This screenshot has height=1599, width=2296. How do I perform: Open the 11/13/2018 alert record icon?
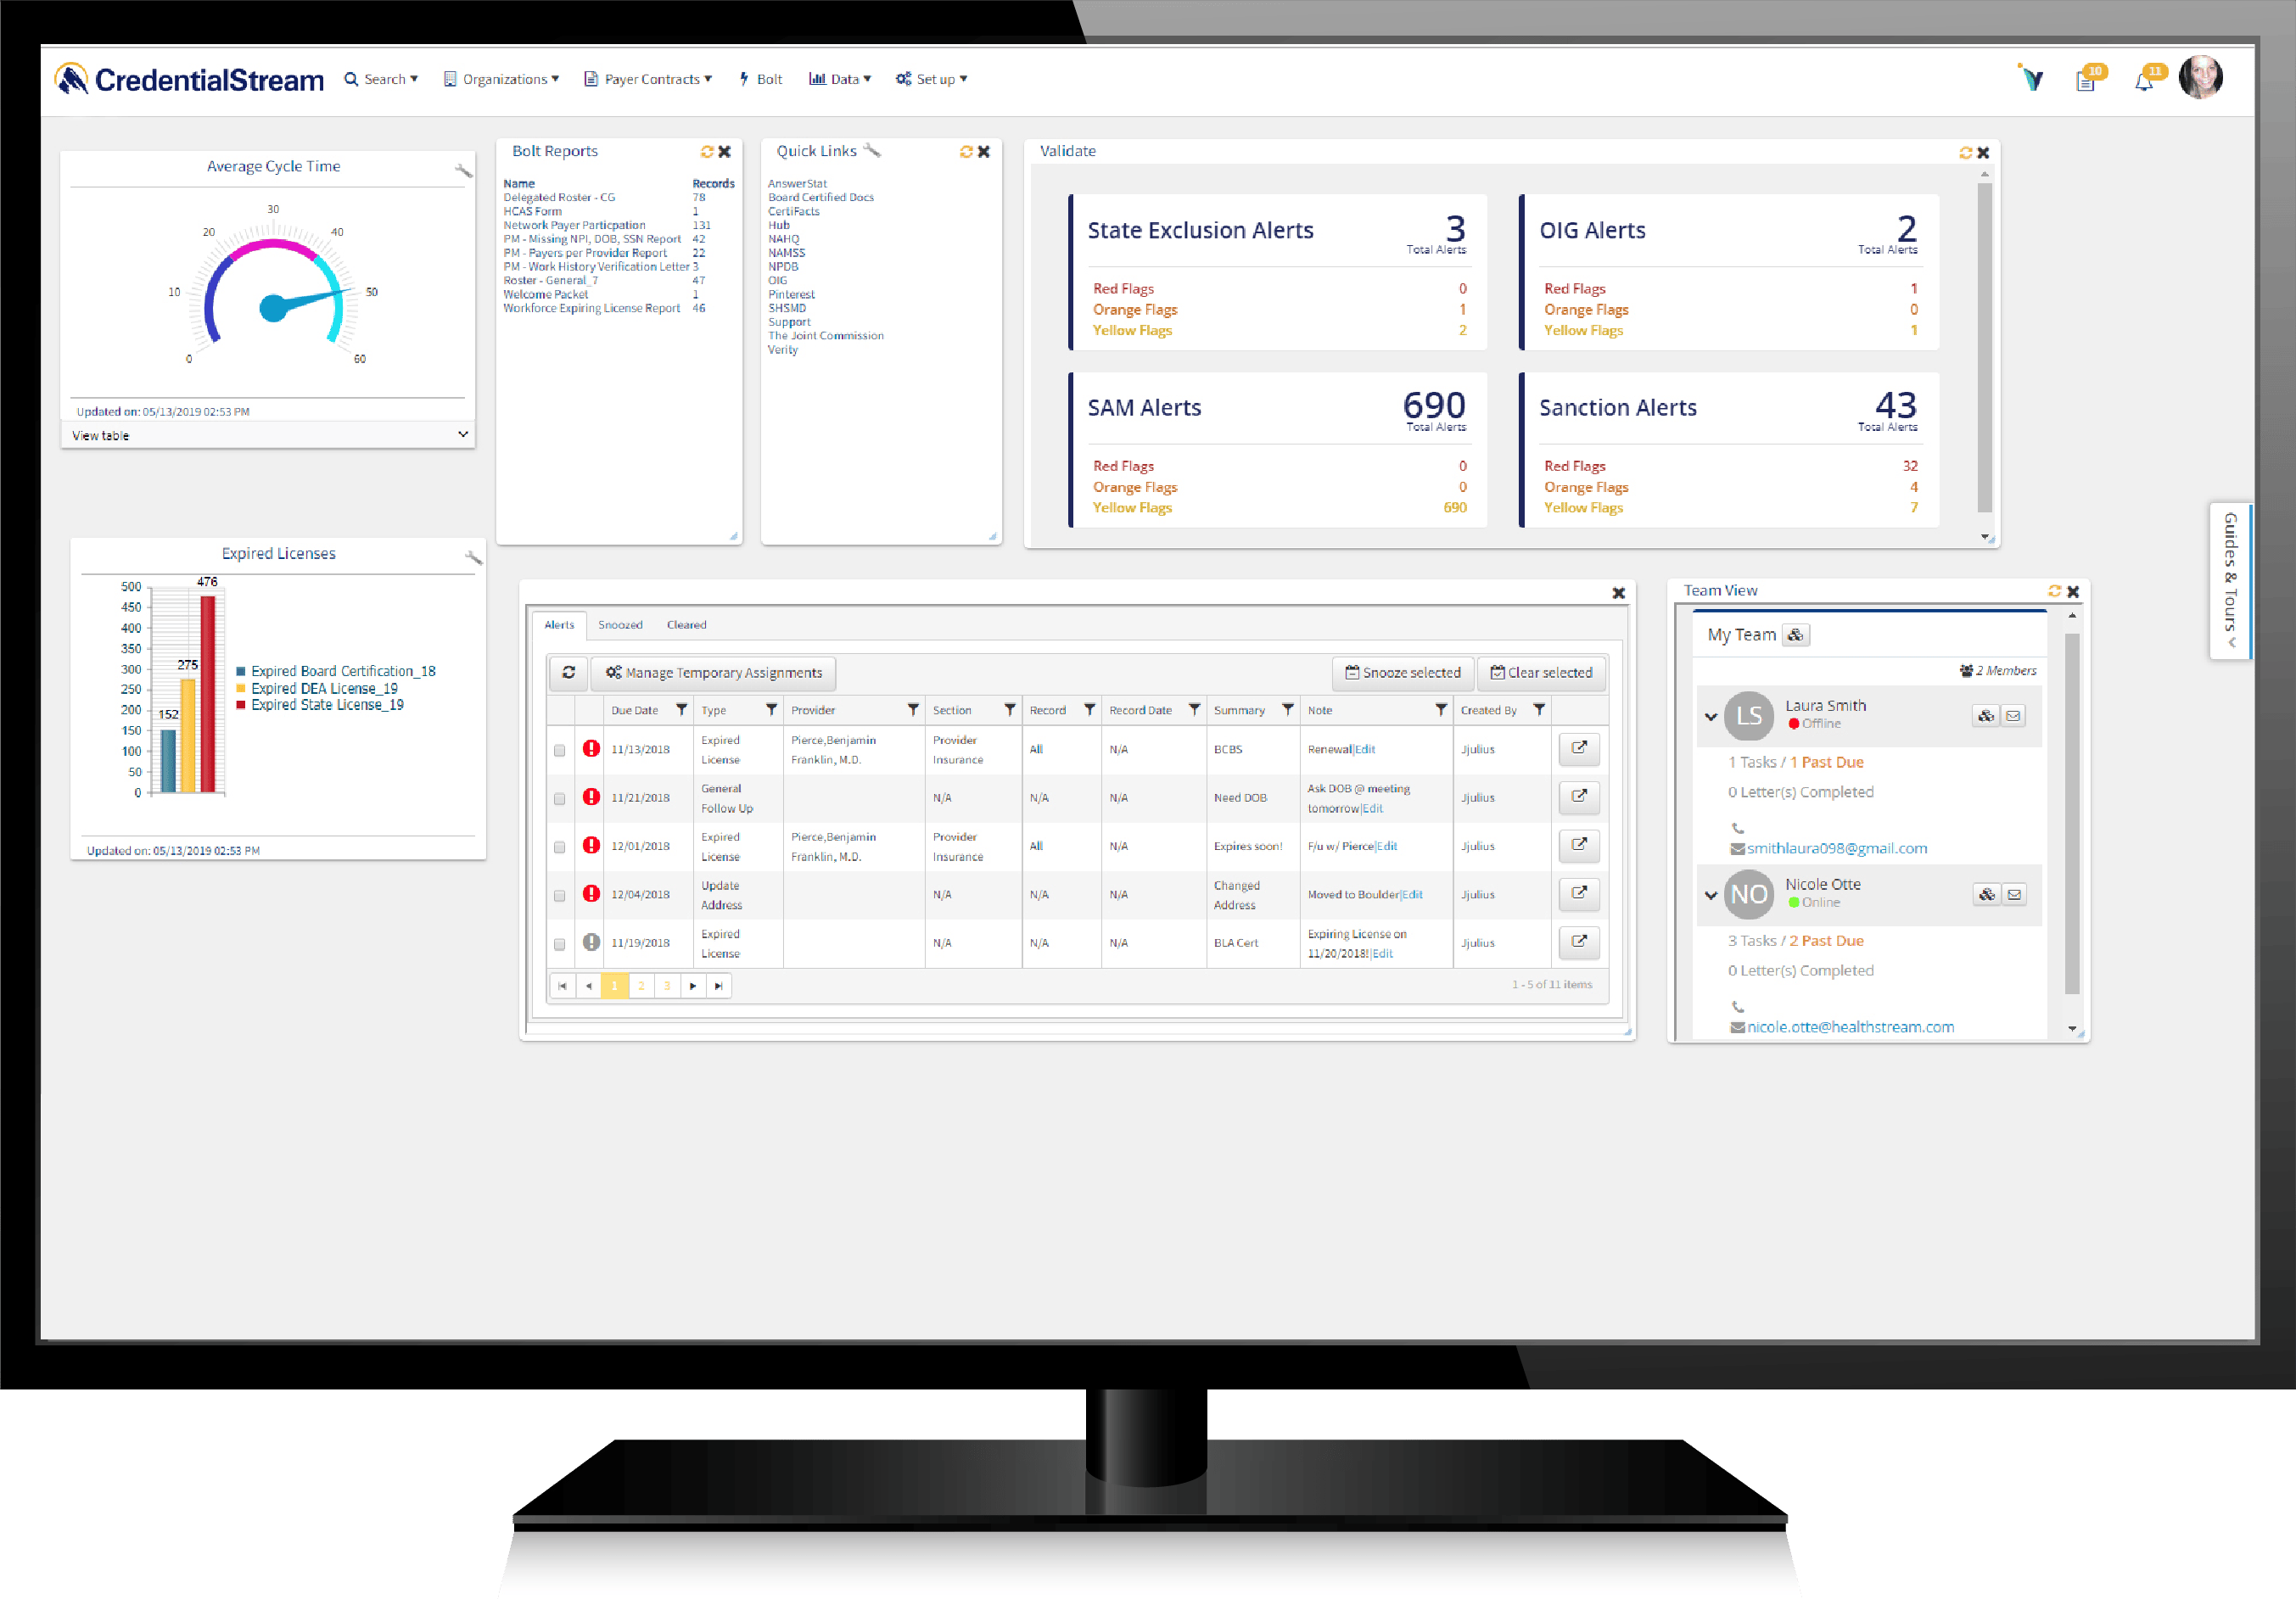[x=1578, y=748]
